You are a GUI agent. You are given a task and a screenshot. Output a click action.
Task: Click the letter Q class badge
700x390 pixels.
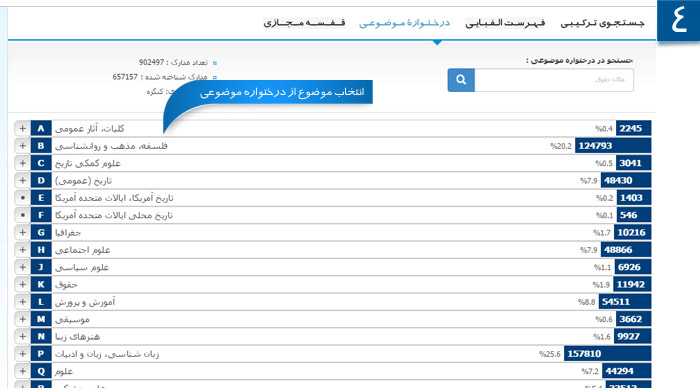pos(41,371)
